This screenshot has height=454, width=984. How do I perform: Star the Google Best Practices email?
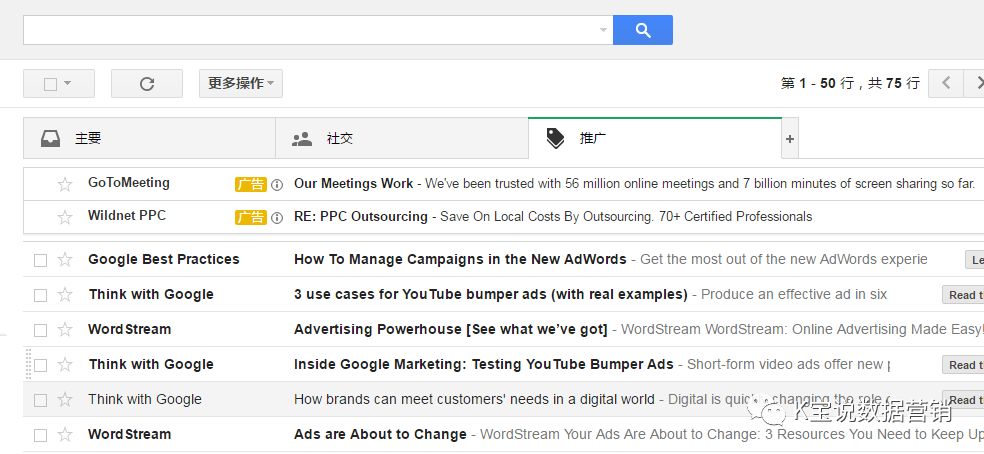pos(65,260)
